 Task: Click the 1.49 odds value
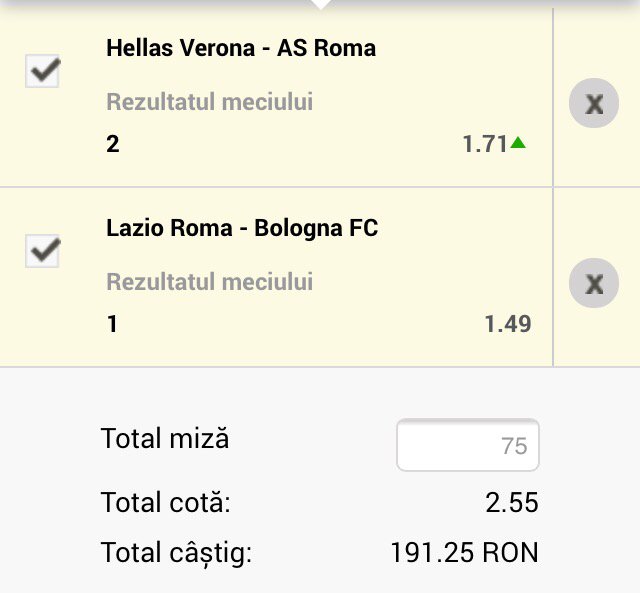point(508,324)
